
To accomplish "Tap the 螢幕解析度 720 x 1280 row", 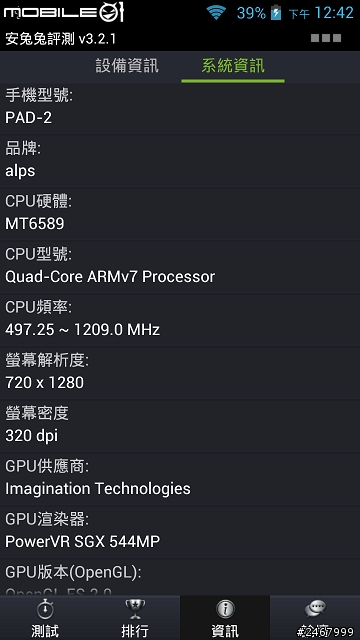I will pos(180,373).
